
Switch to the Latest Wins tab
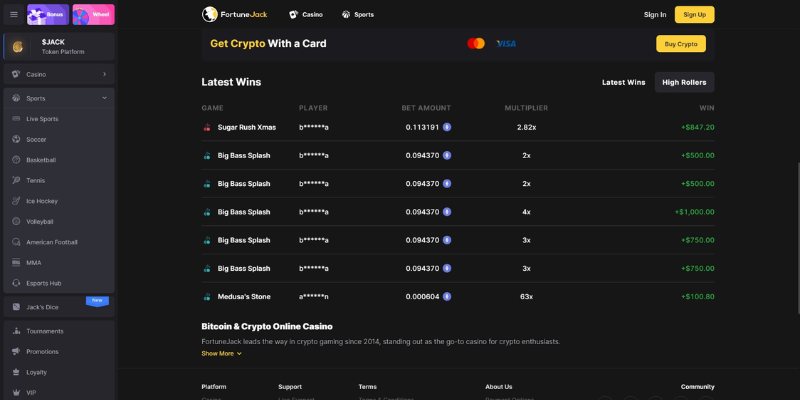(x=623, y=82)
